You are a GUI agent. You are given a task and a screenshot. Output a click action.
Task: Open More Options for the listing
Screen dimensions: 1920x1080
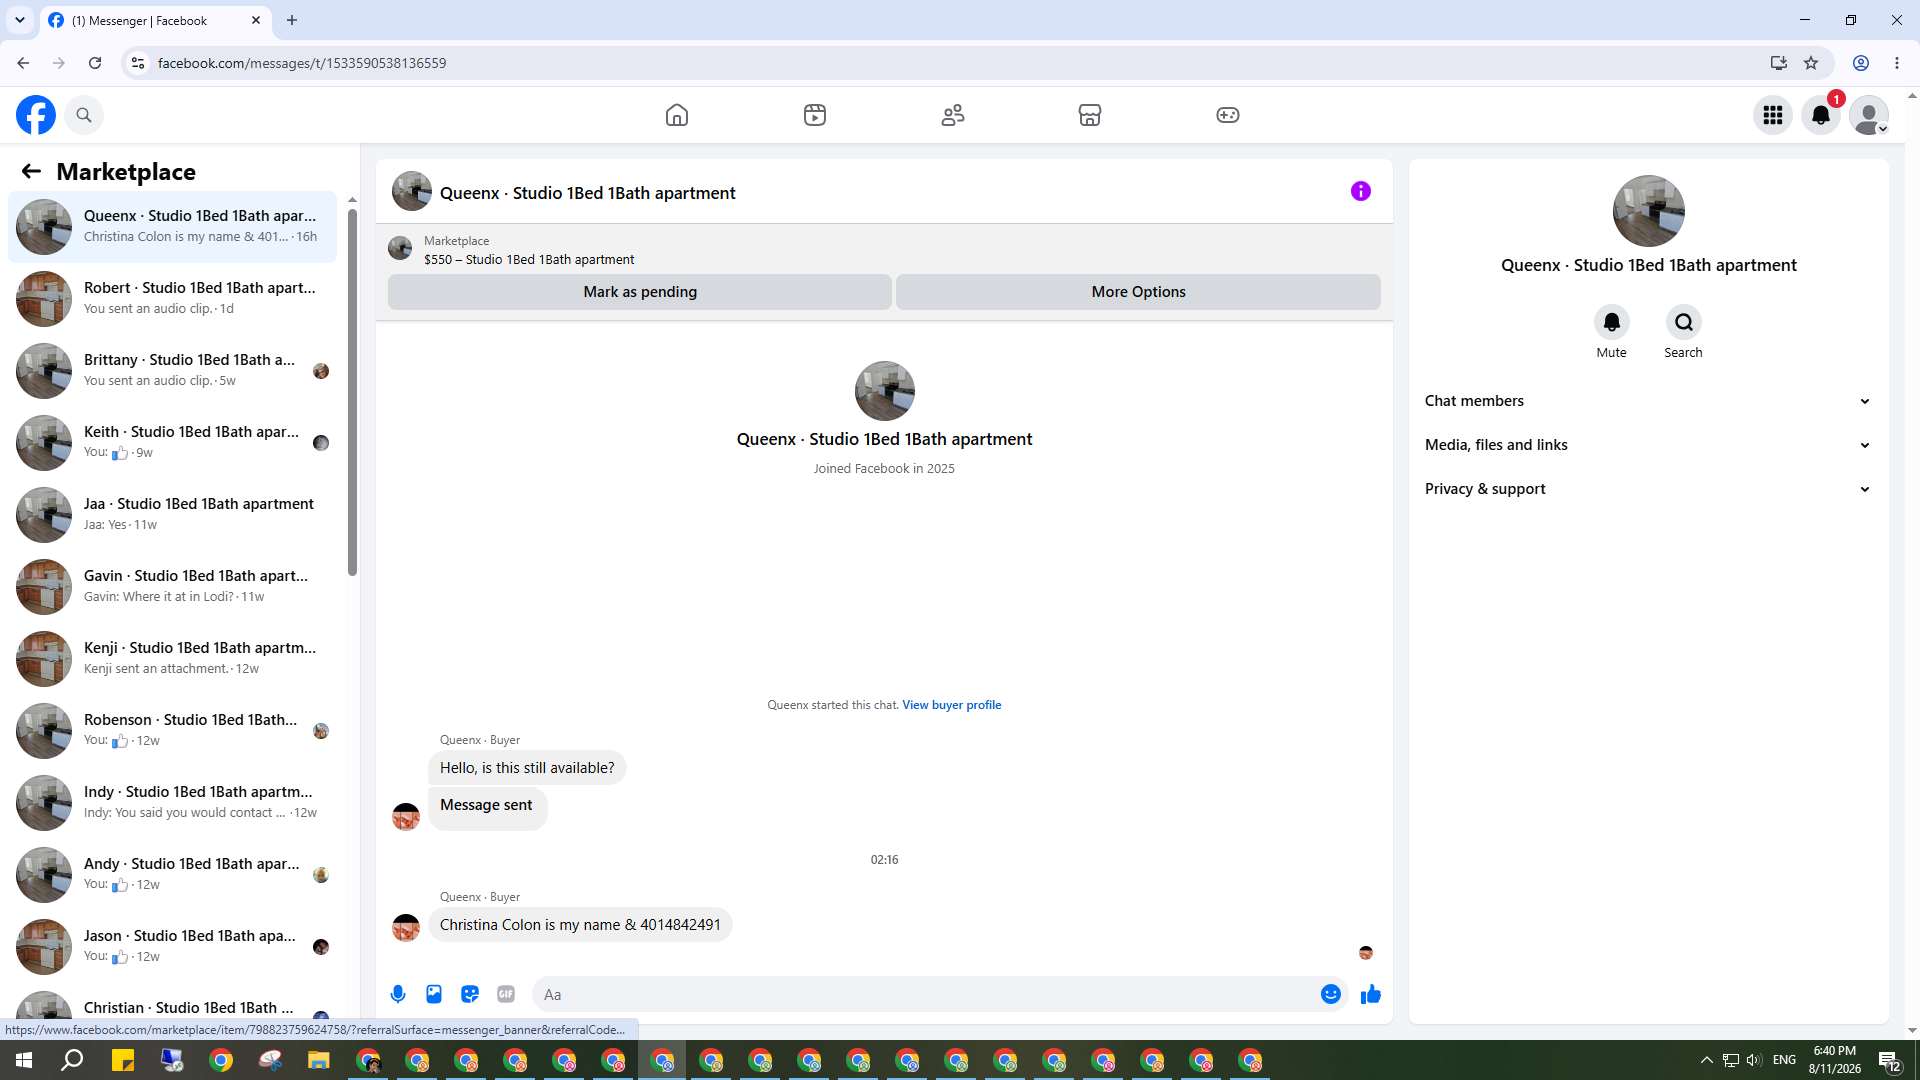(1138, 292)
